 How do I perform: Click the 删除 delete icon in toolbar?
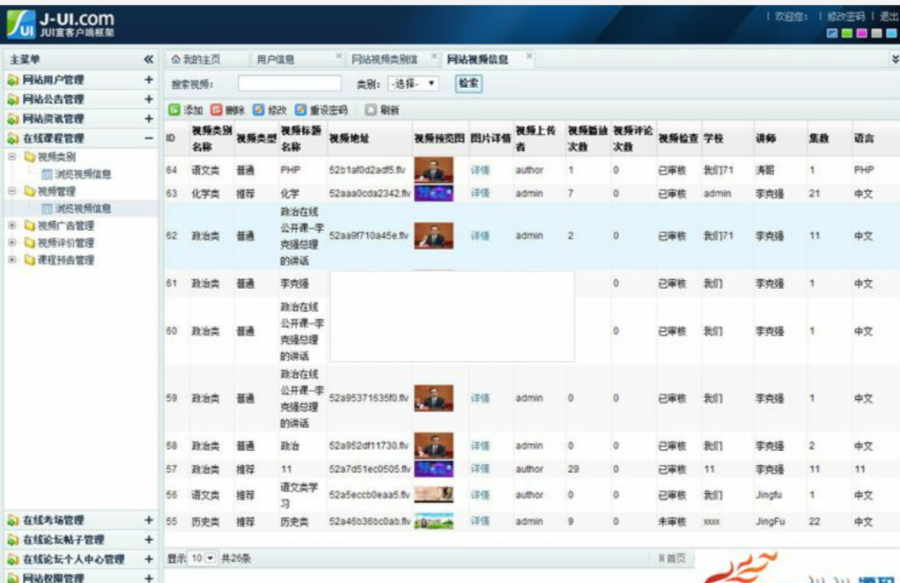[216, 110]
